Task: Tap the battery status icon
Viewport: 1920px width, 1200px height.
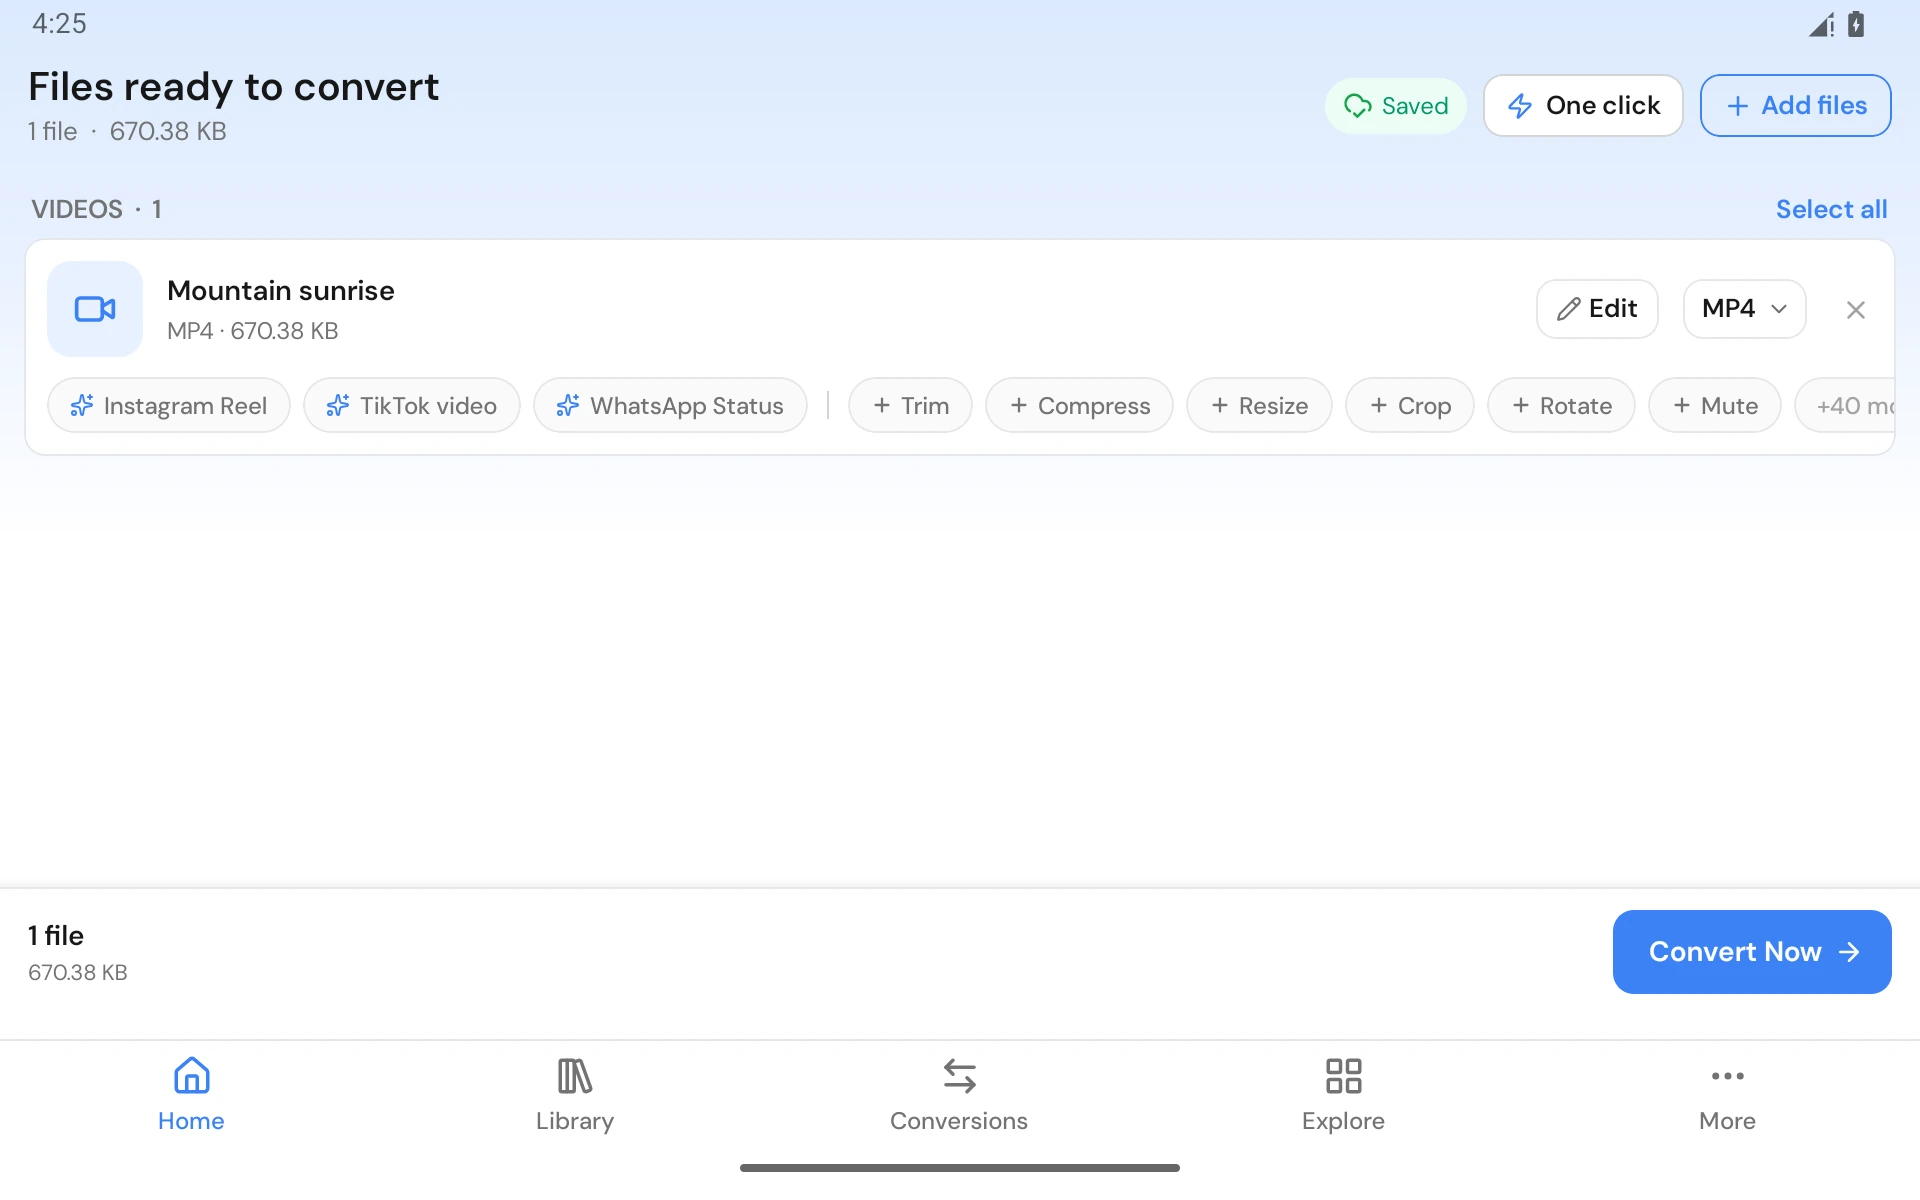Action: pyautogui.click(x=1856, y=24)
